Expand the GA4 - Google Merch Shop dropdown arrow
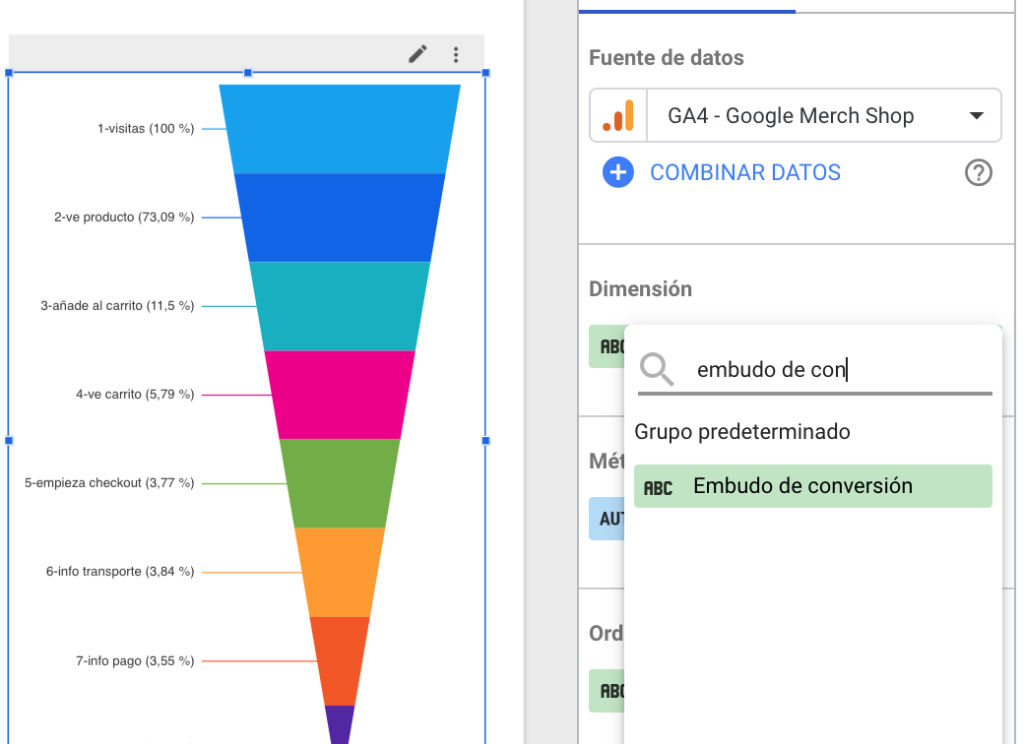This screenshot has height=744, width=1024. 976,116
